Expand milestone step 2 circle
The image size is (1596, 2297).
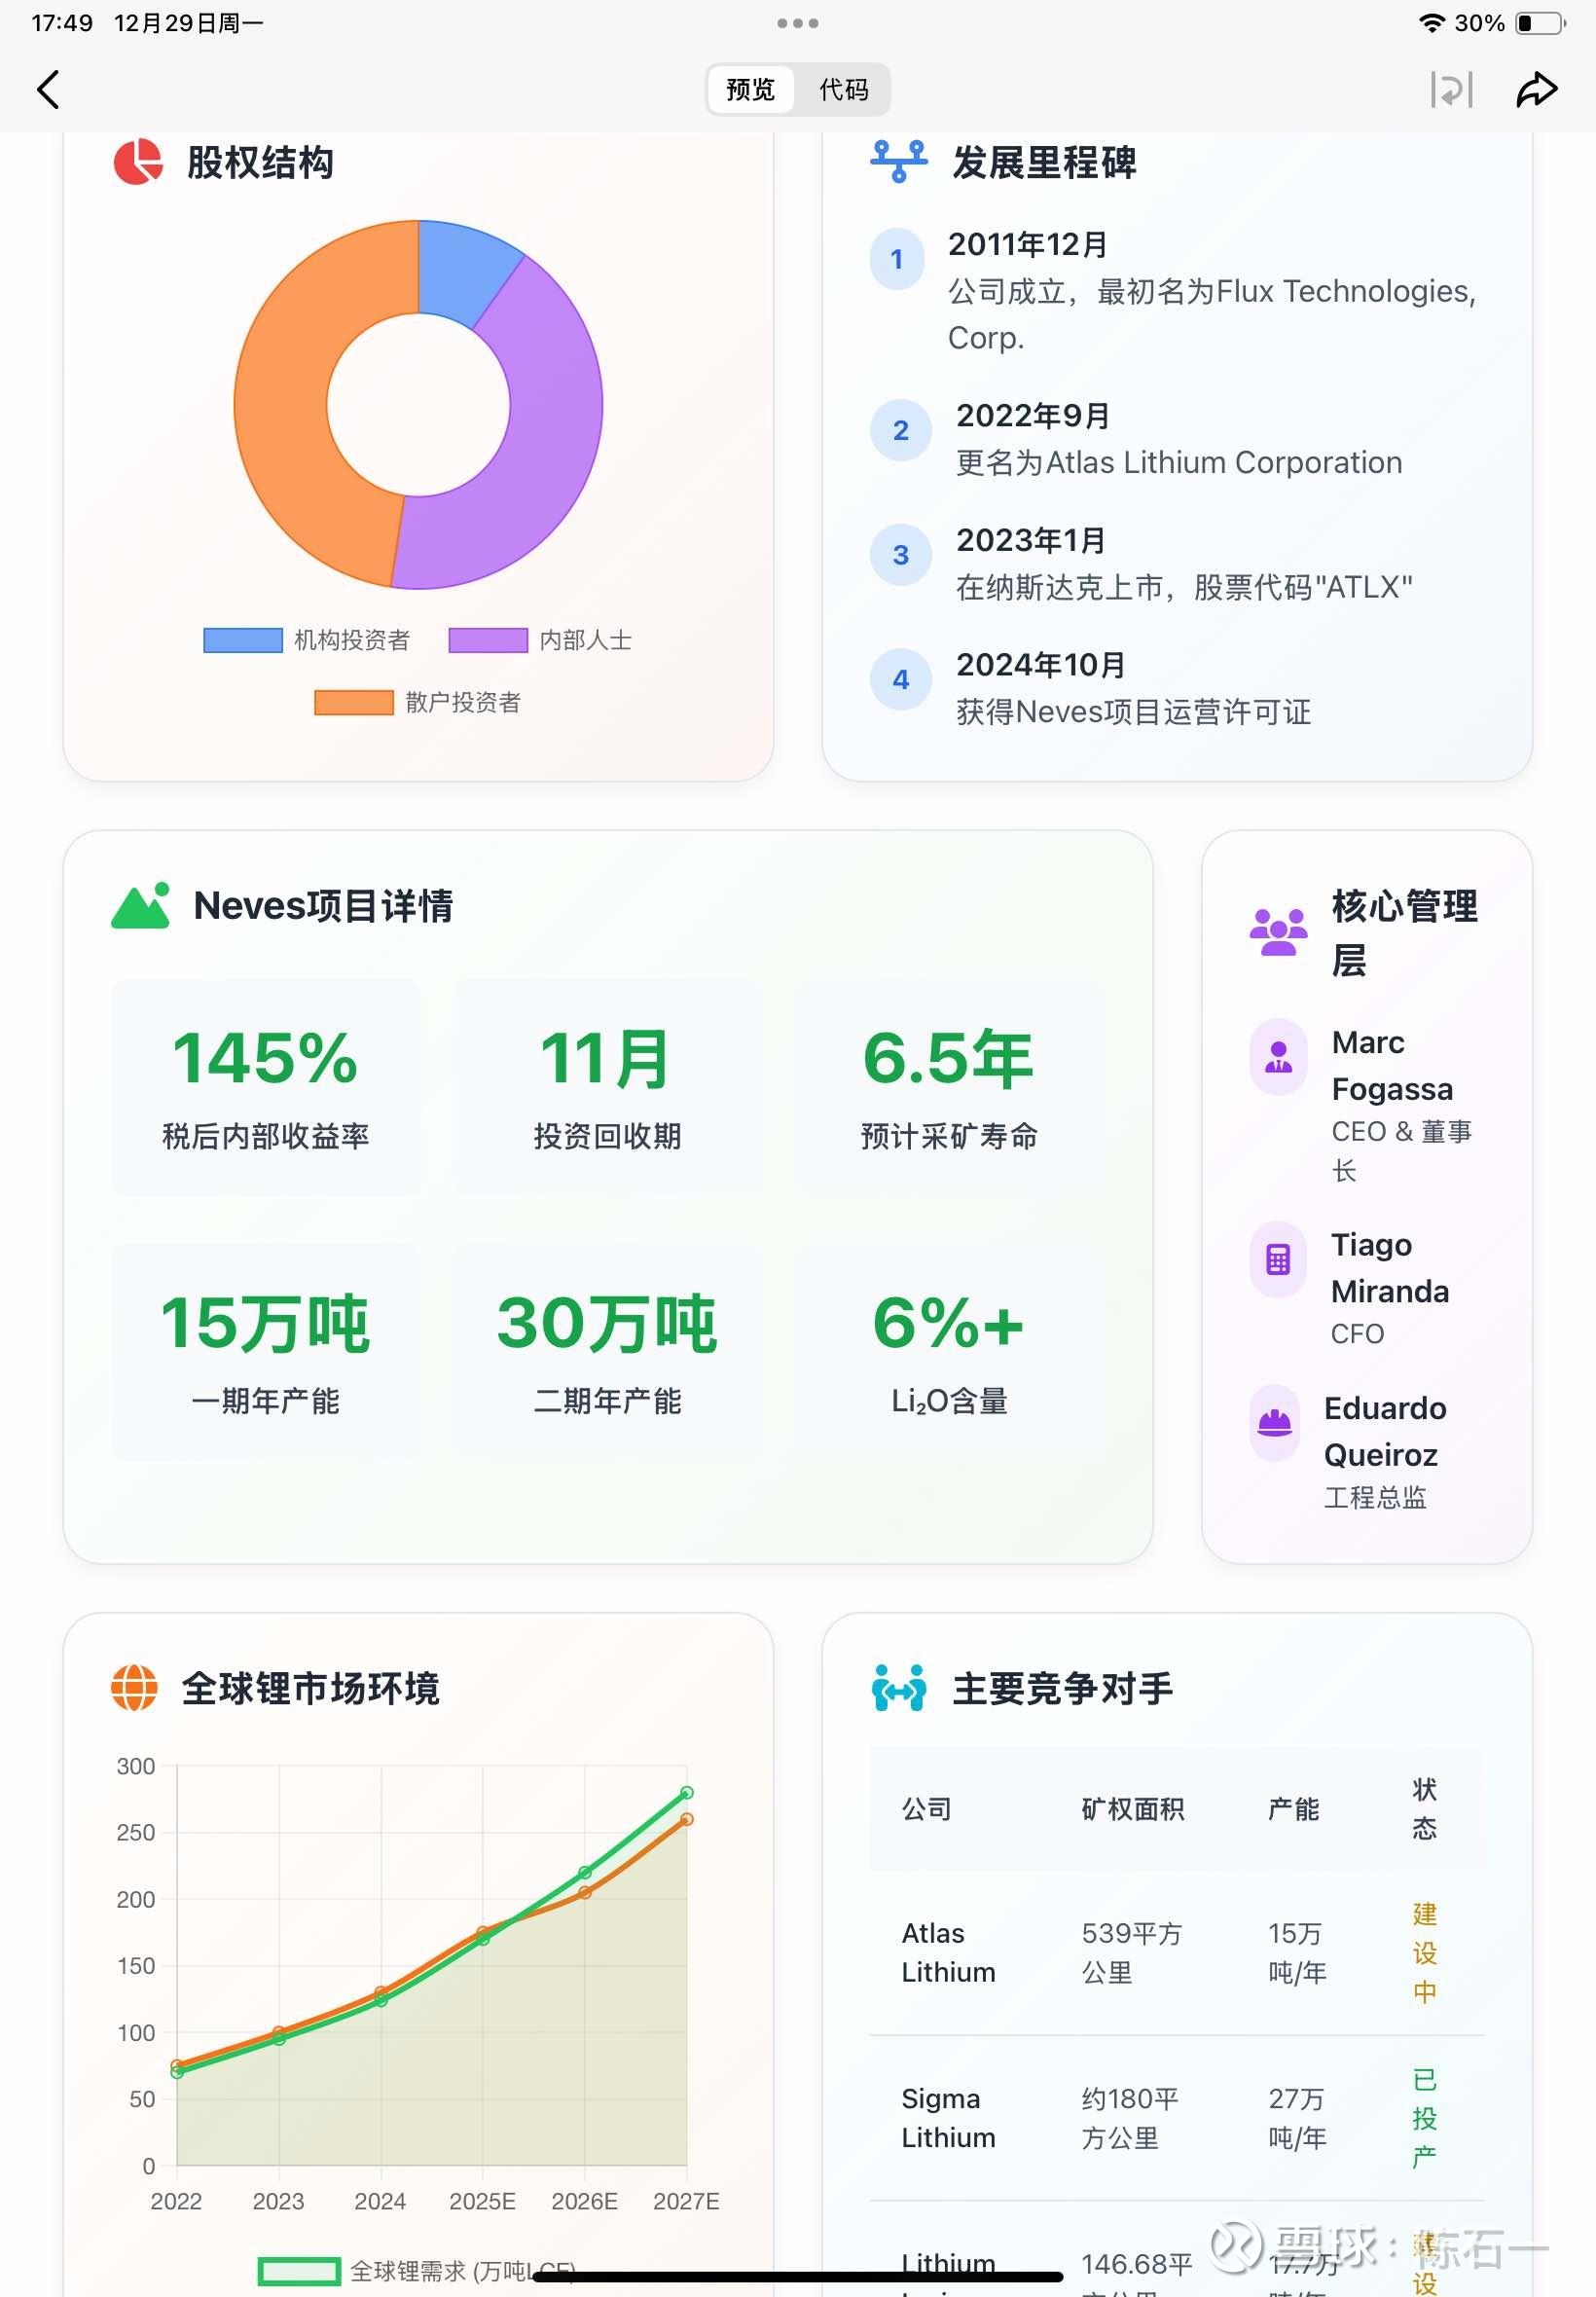899,430
